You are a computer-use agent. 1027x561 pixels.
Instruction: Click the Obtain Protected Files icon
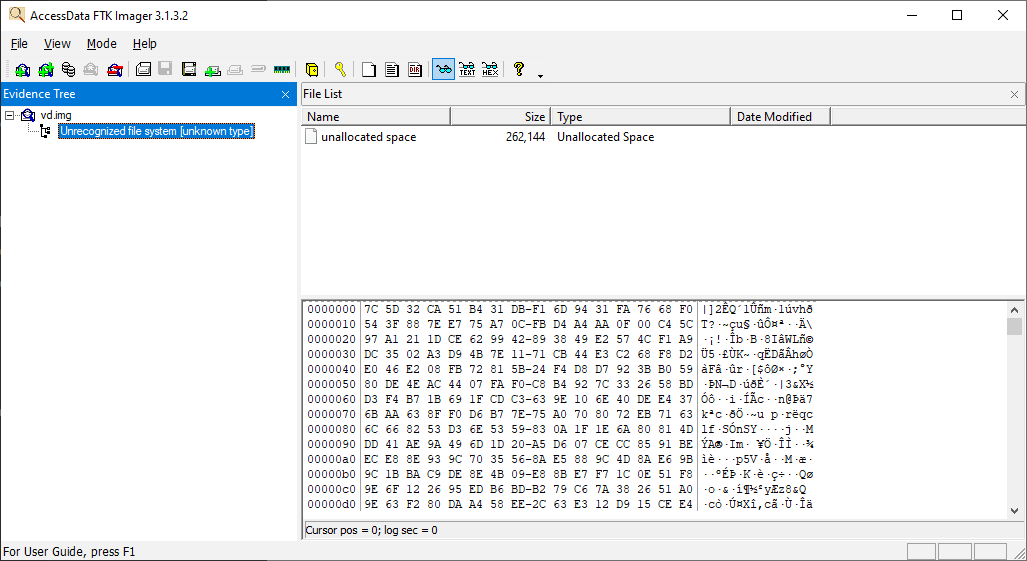pos(312,69)
